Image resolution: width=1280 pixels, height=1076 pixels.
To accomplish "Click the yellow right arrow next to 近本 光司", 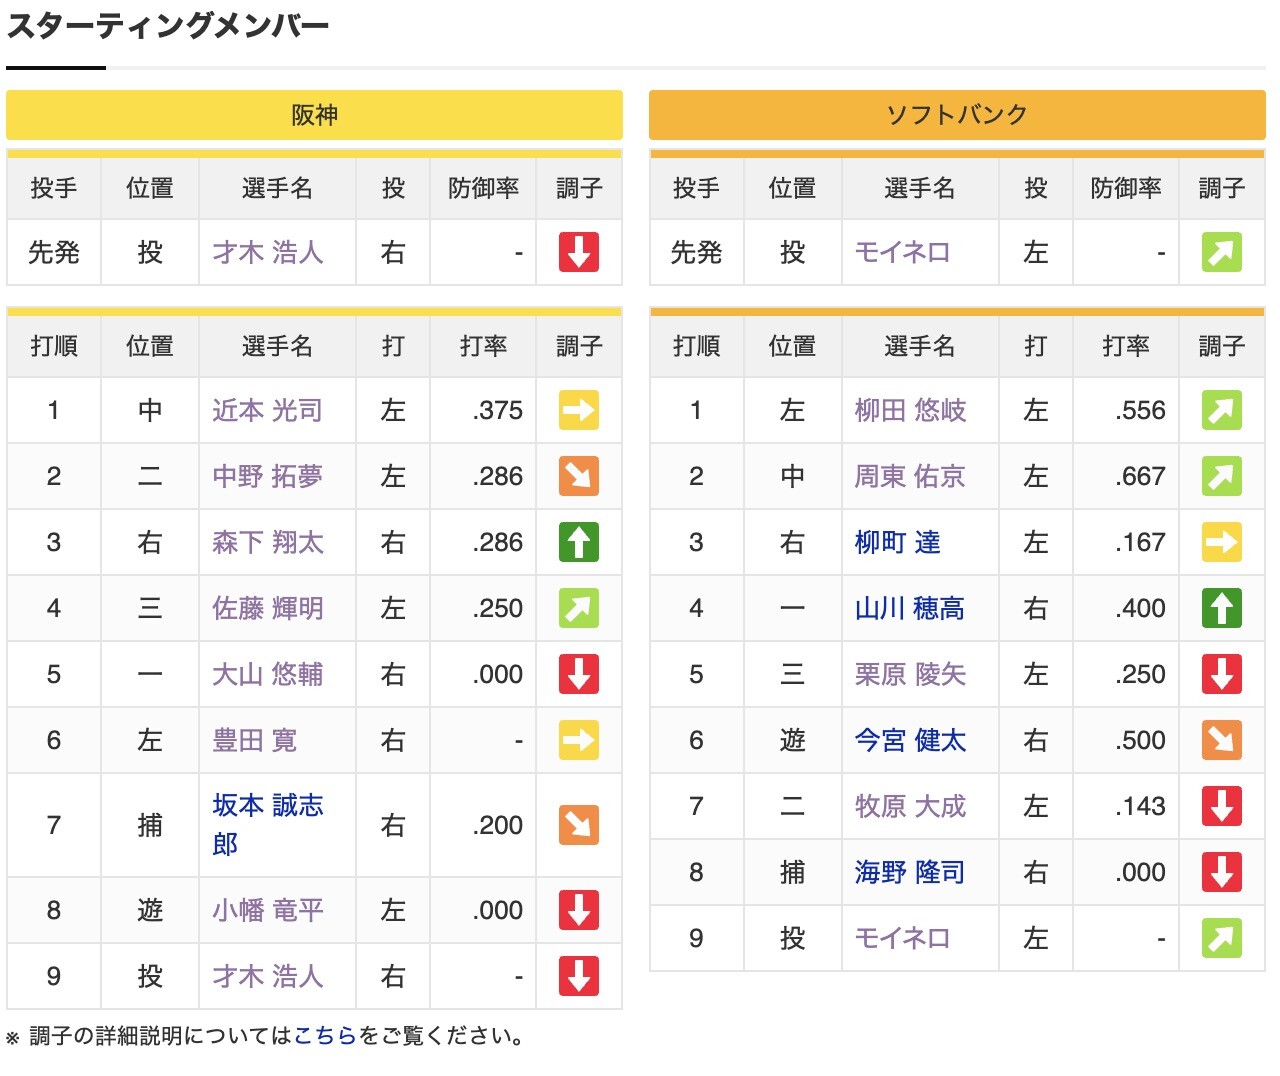I will (x=578, y=410).
